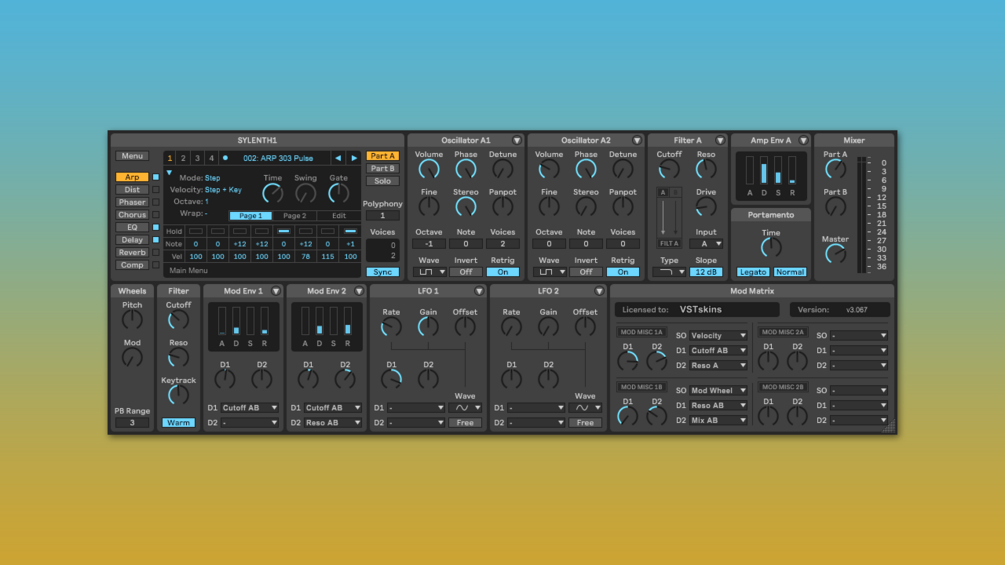This screenshot has height=565, width=1005.
Task: Select the Comp effect tab
Action: click(x=132, y=265)
